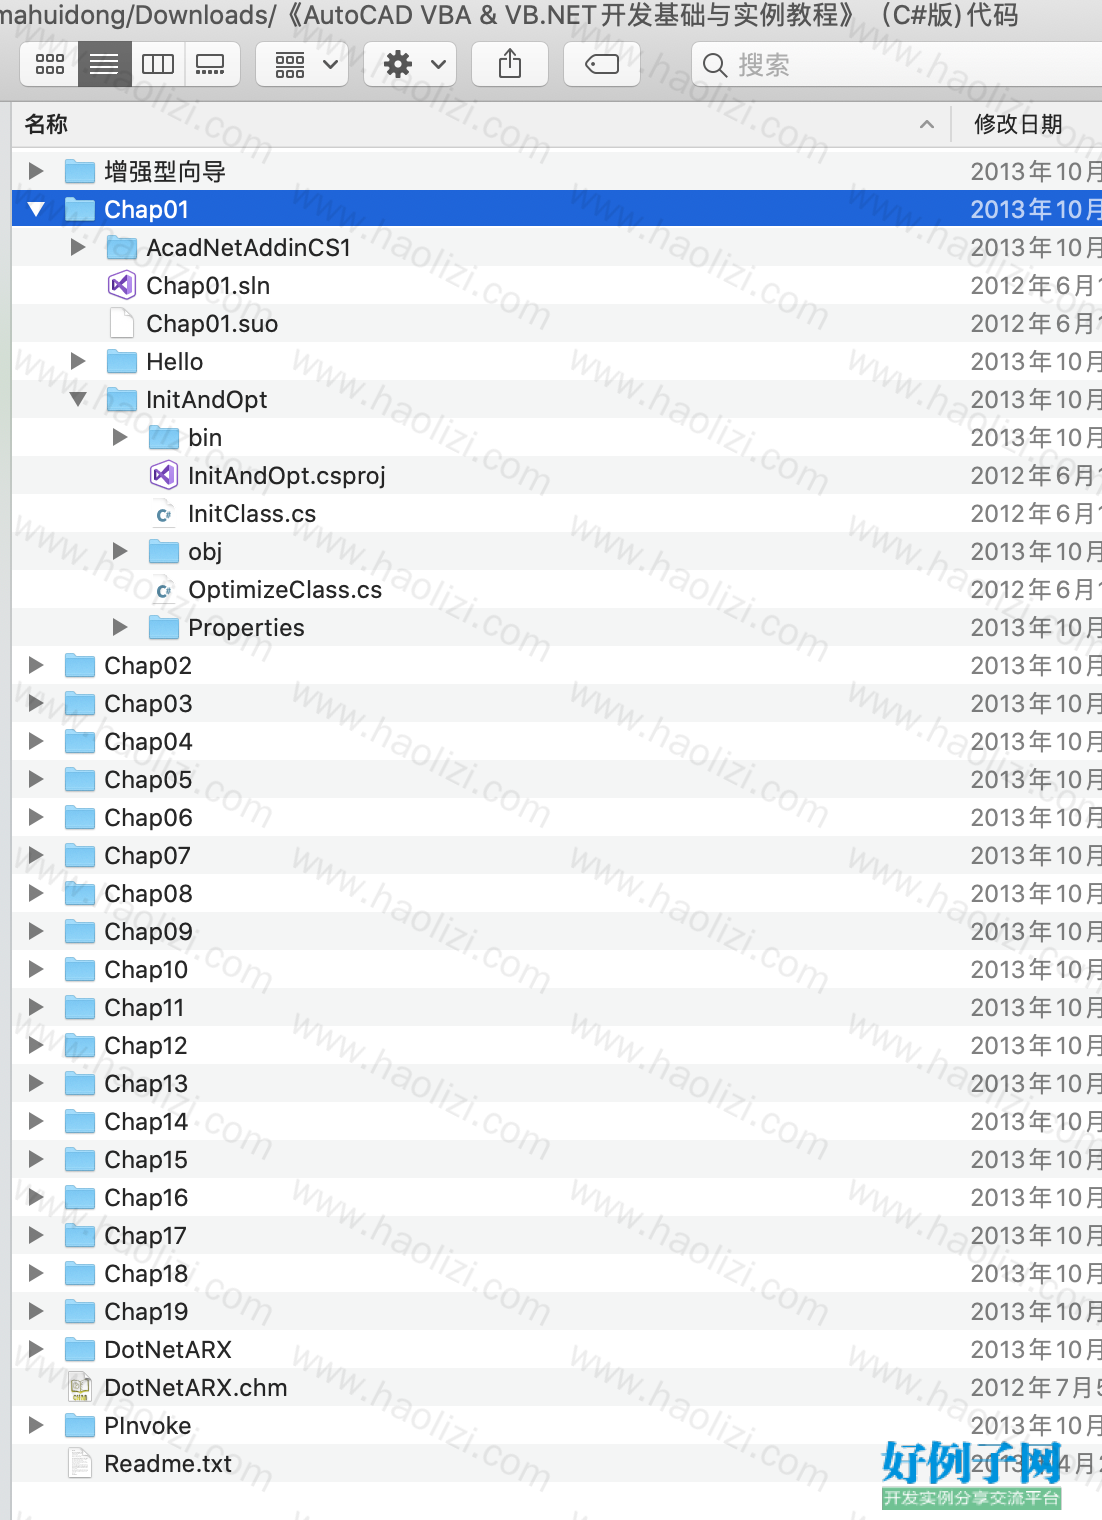Select the Chap01.sln file name
Viewport: 1102px width, 1520px height.
208,286
